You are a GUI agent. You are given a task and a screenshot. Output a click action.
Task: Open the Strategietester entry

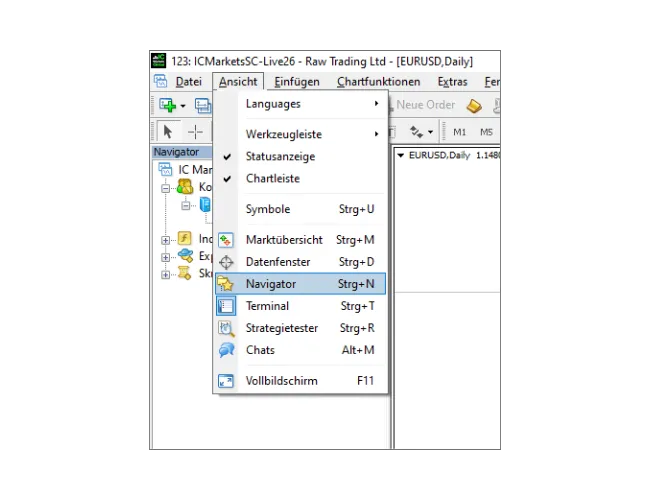[301, 328]
